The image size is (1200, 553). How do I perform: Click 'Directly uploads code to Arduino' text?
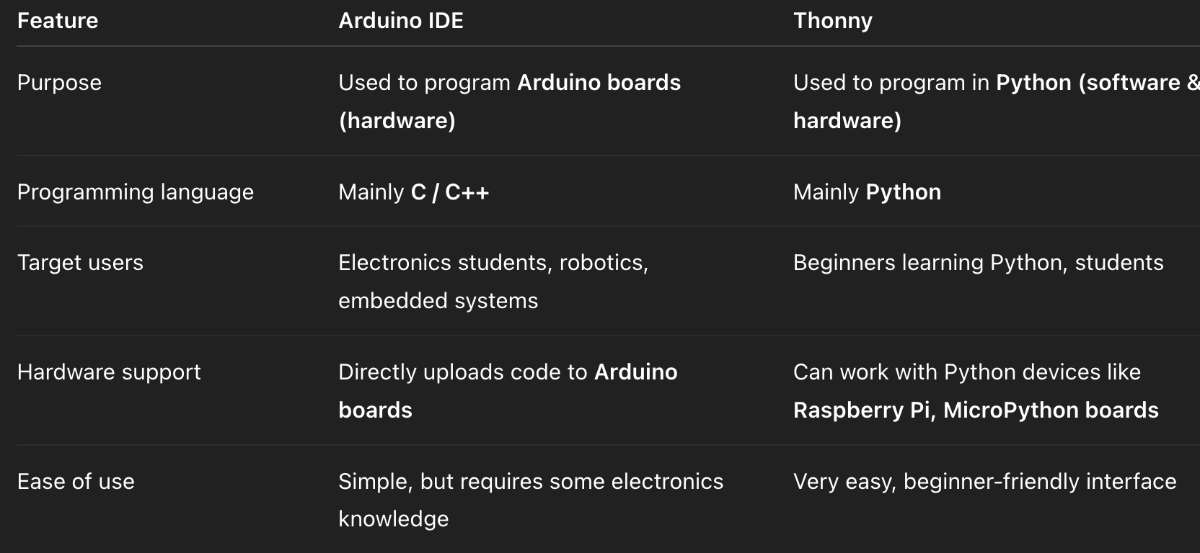(507, 372)
